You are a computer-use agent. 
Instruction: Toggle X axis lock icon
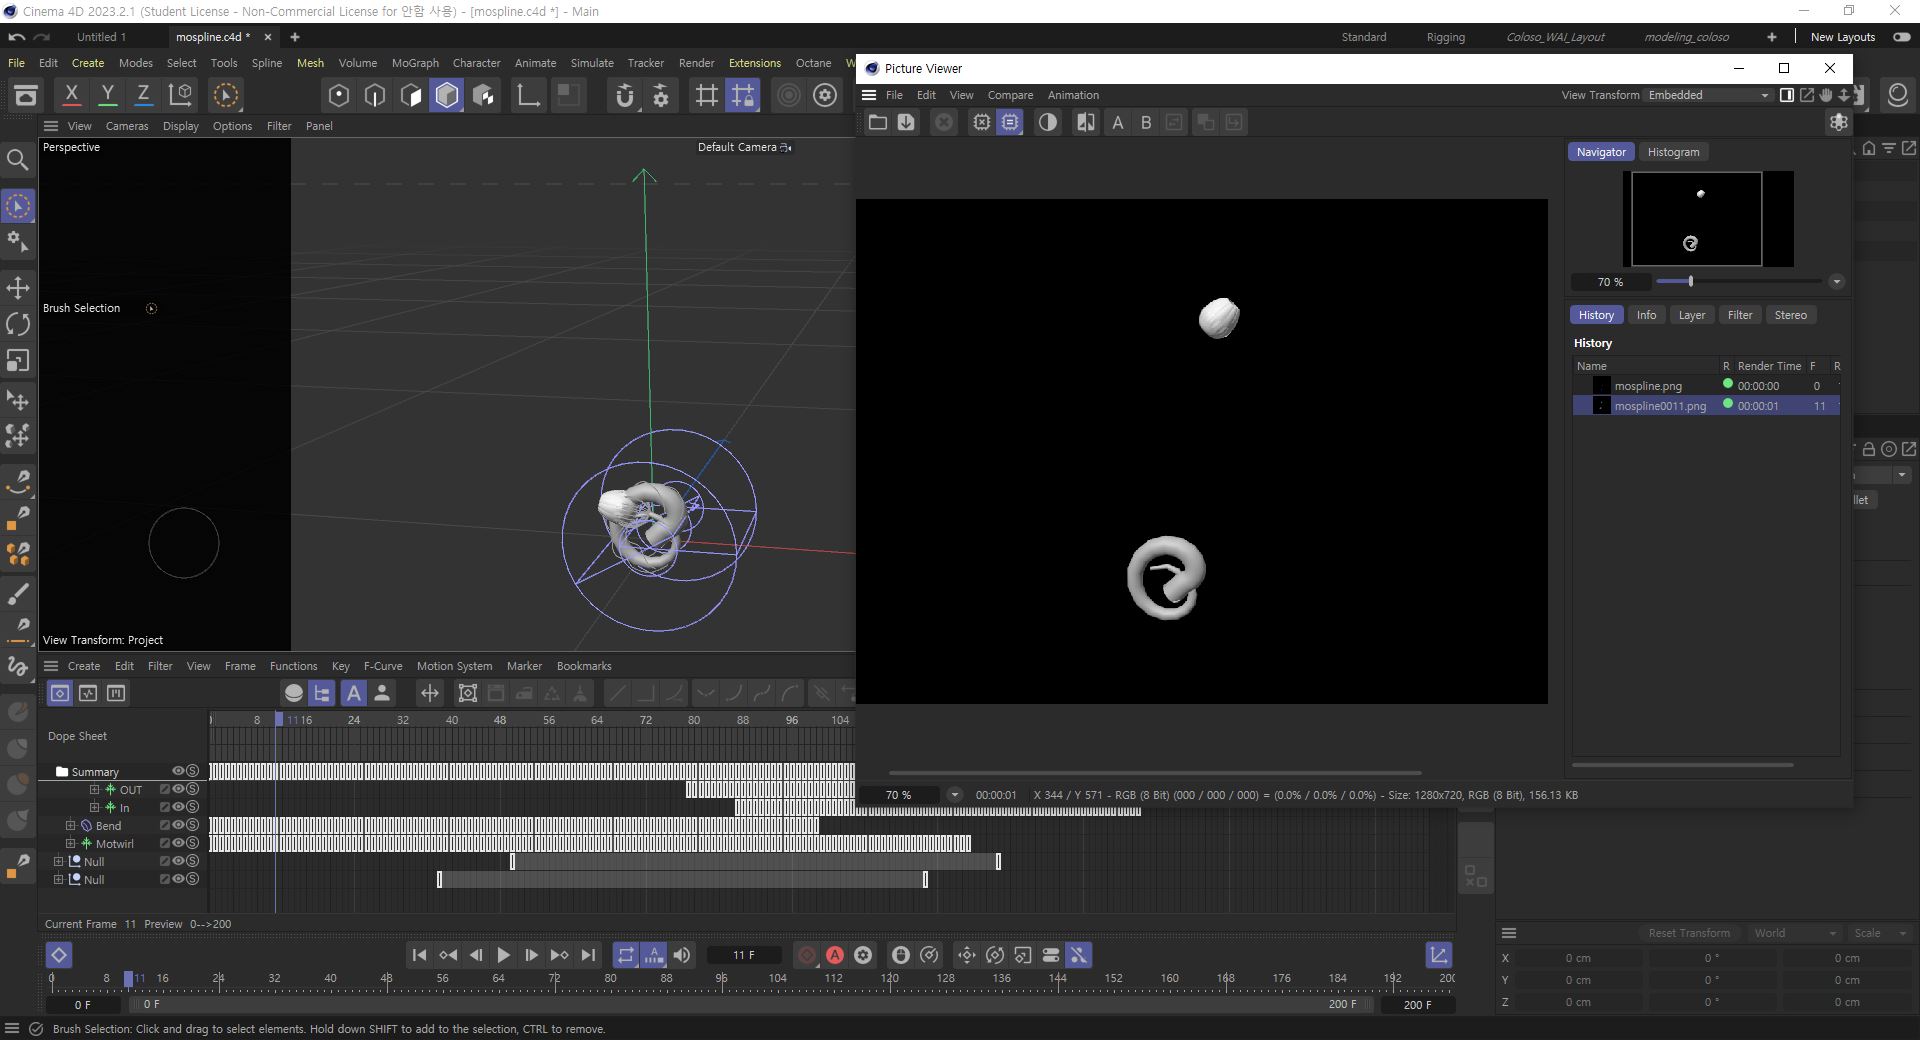[71, 95]
